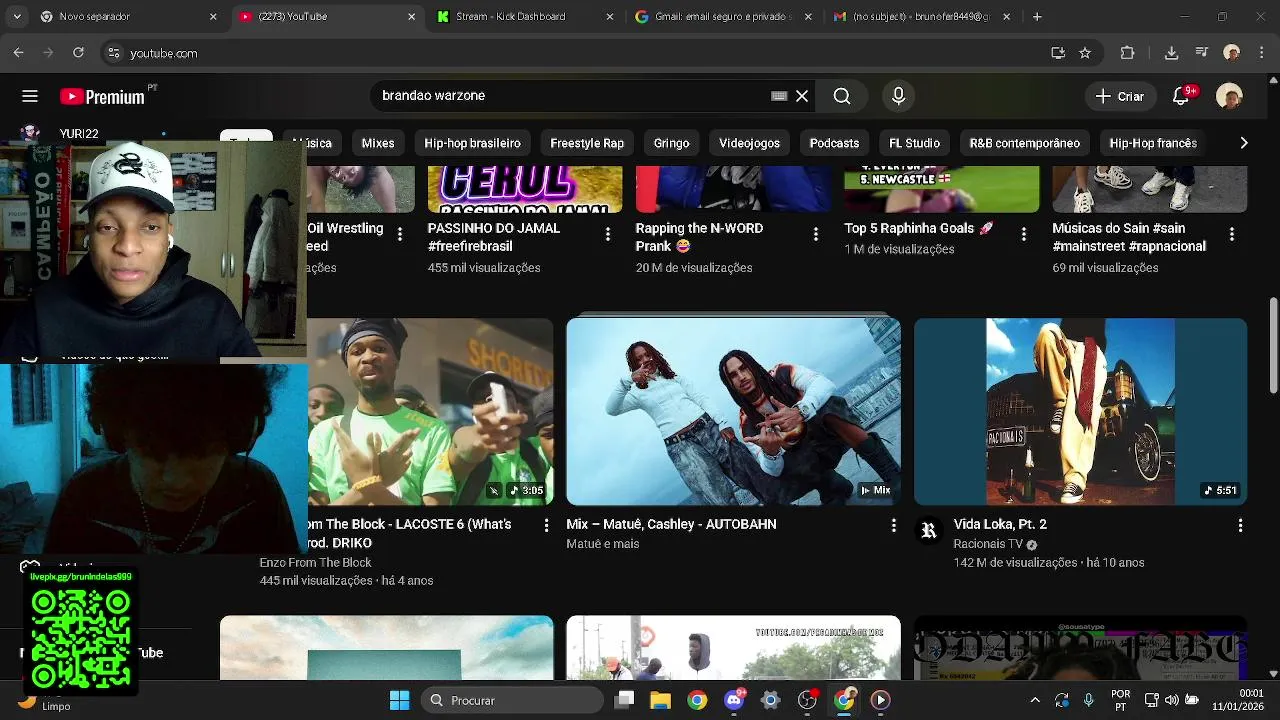Run search with the magnifier button
The width and height of the screenshot is (1280, 720).
(842, 96)
